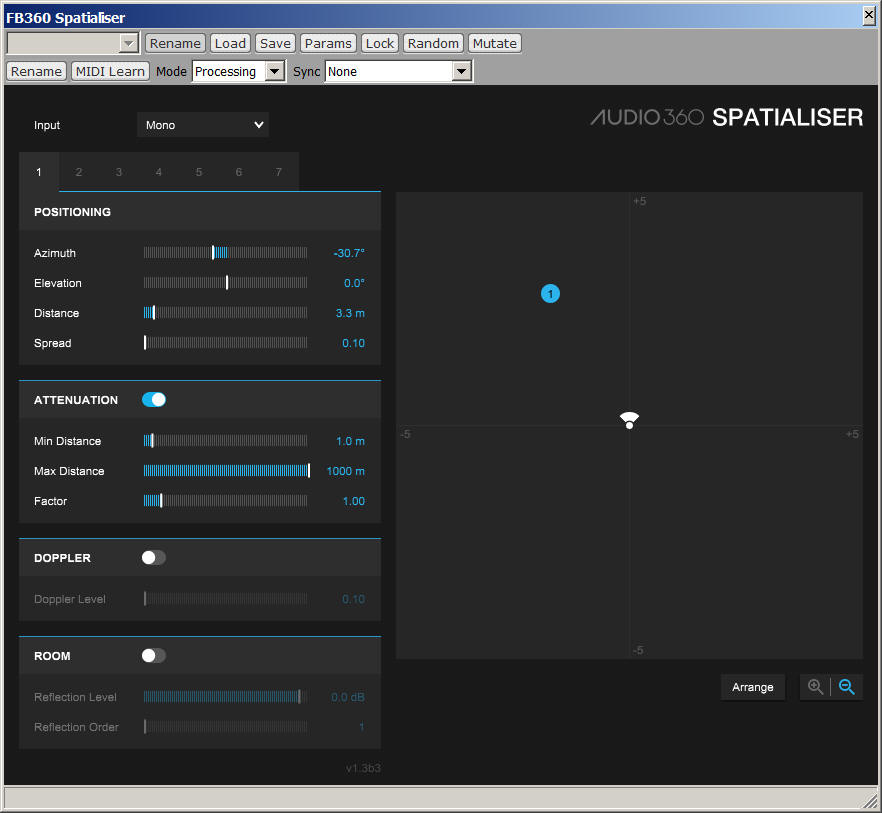Click the Min Distance slider track
The image size is (882, 813).
tap(226, 441)
